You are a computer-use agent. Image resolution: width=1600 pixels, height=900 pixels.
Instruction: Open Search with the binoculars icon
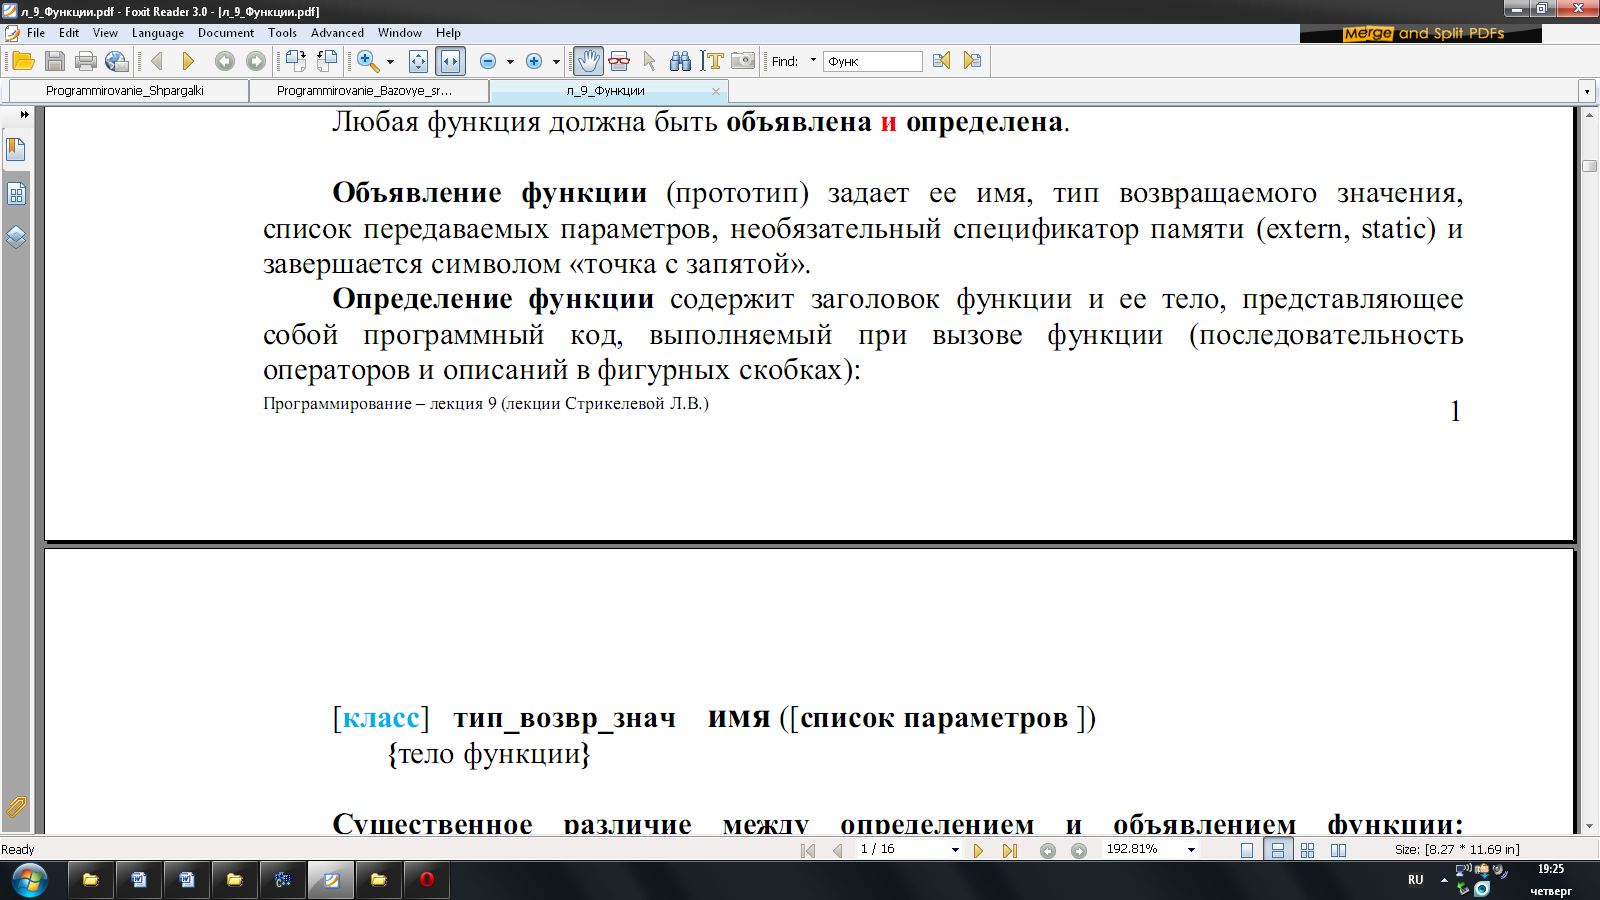[x=680, y=61]
